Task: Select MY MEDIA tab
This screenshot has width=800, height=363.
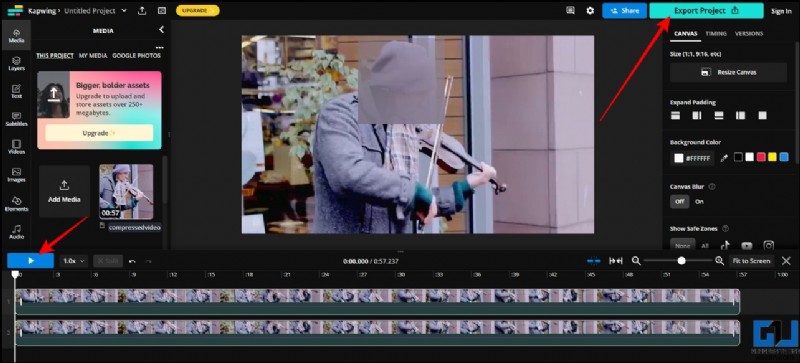Action: click(x=93, y=56)
